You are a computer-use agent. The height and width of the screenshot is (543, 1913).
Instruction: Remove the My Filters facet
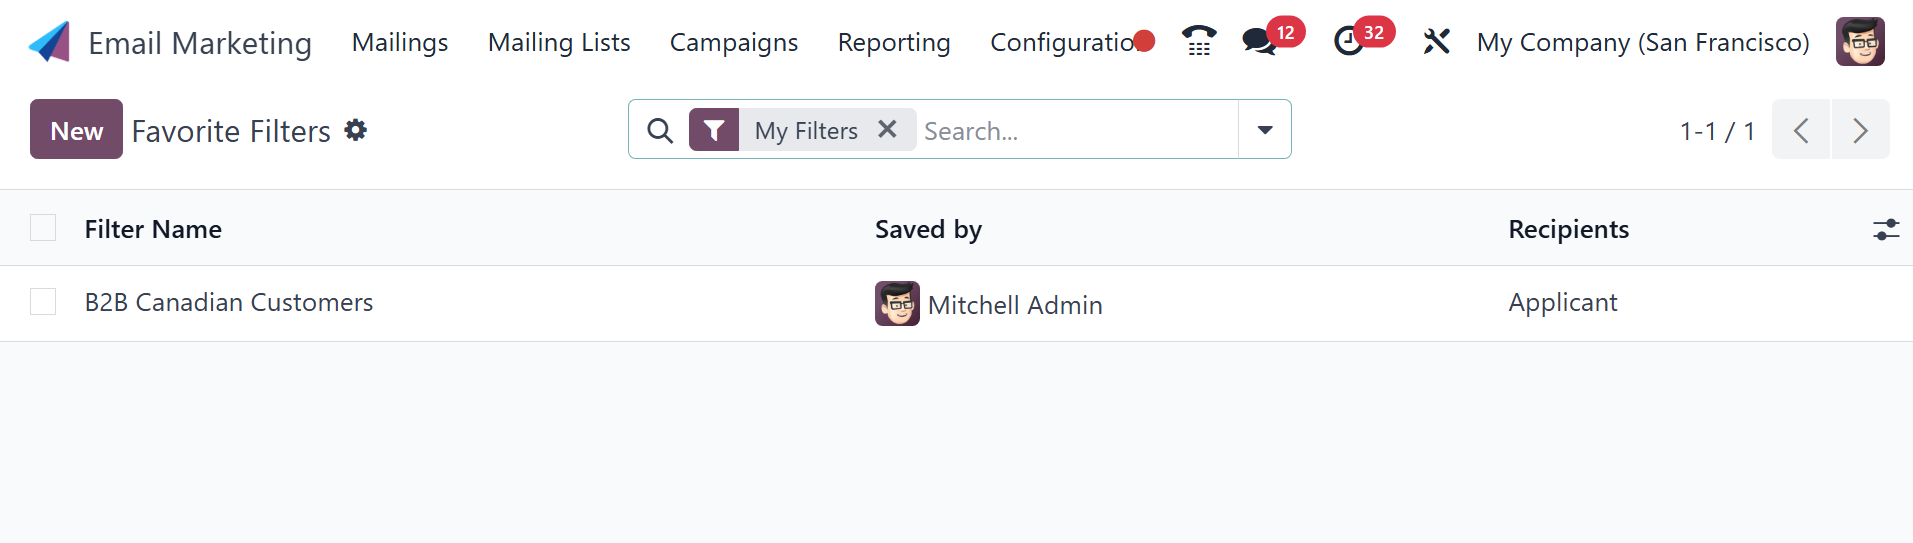pos(887,129)
